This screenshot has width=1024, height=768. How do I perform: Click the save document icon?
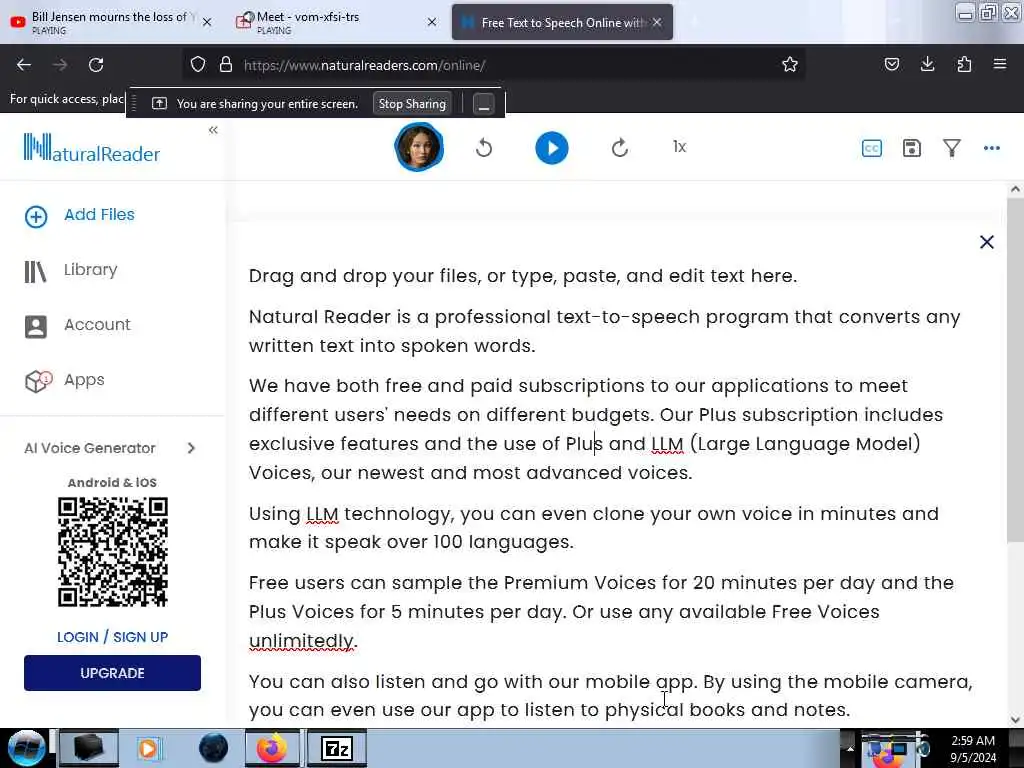point(912,148)
